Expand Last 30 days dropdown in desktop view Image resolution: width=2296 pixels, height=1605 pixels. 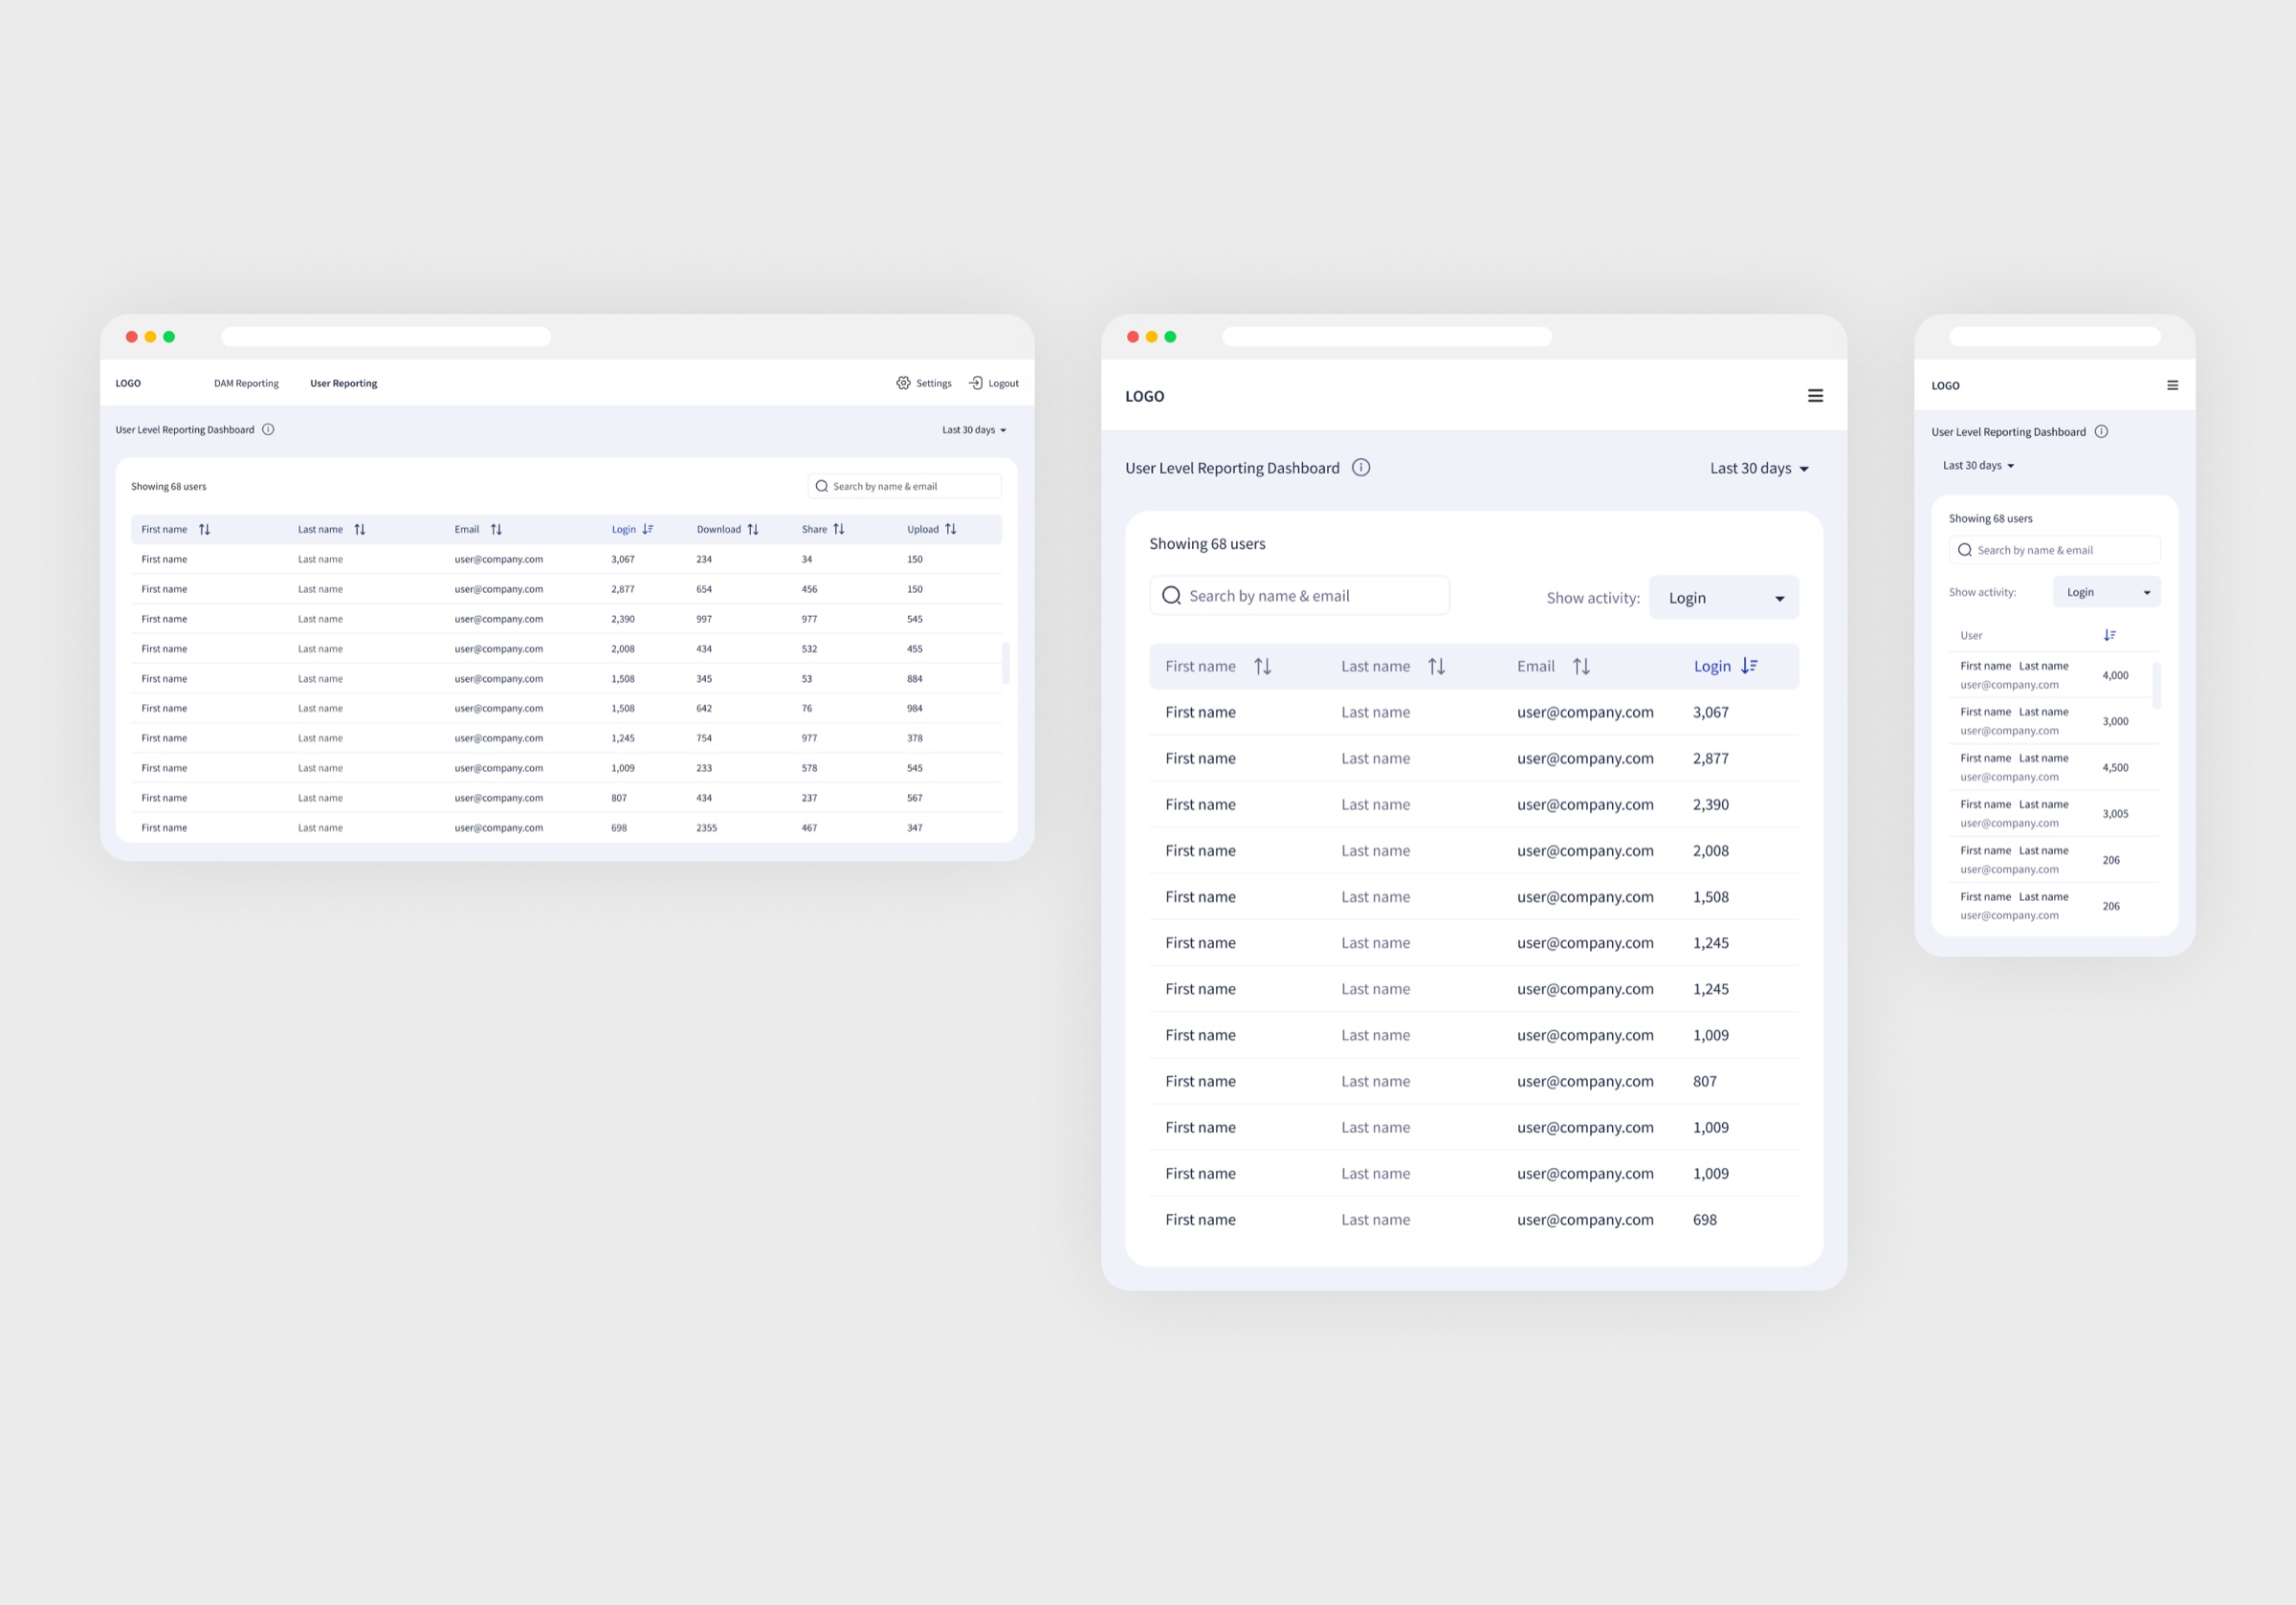pos(974,430)
